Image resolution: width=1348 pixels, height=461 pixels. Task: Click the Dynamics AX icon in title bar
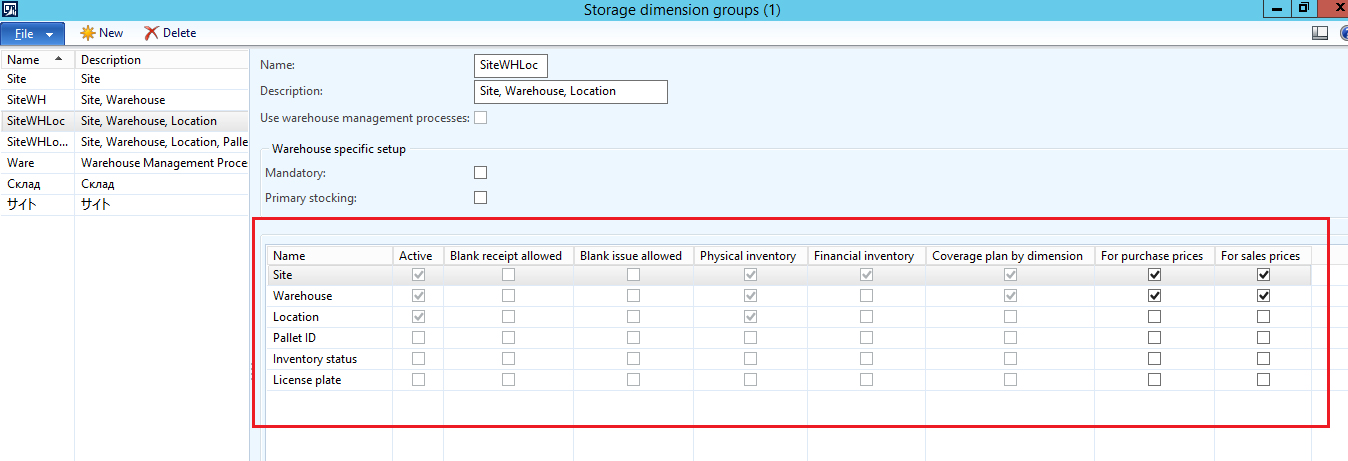pos(10,9)
